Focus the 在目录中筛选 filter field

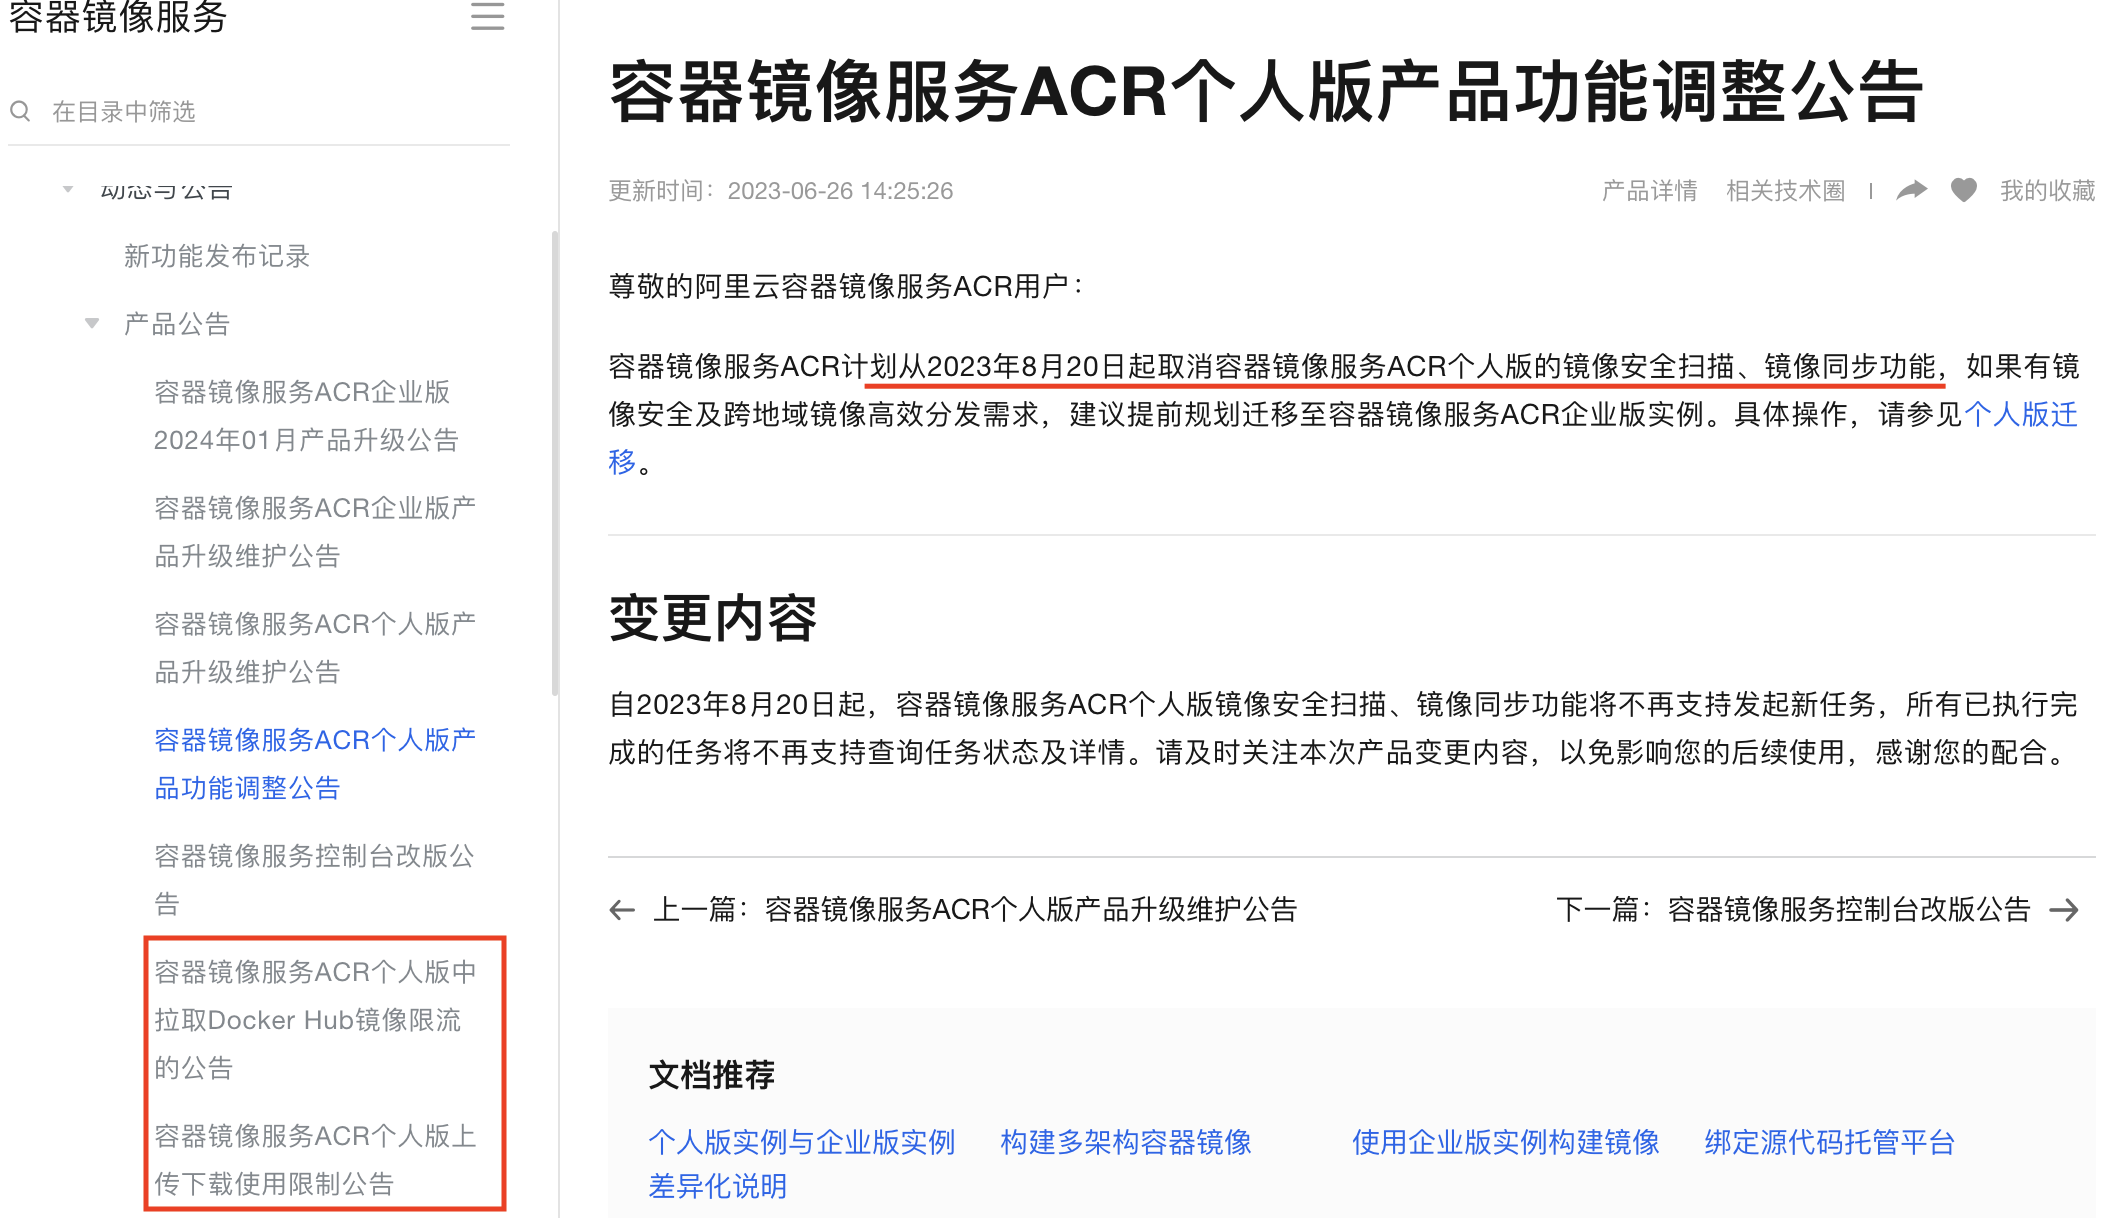(x=259, y=111)
